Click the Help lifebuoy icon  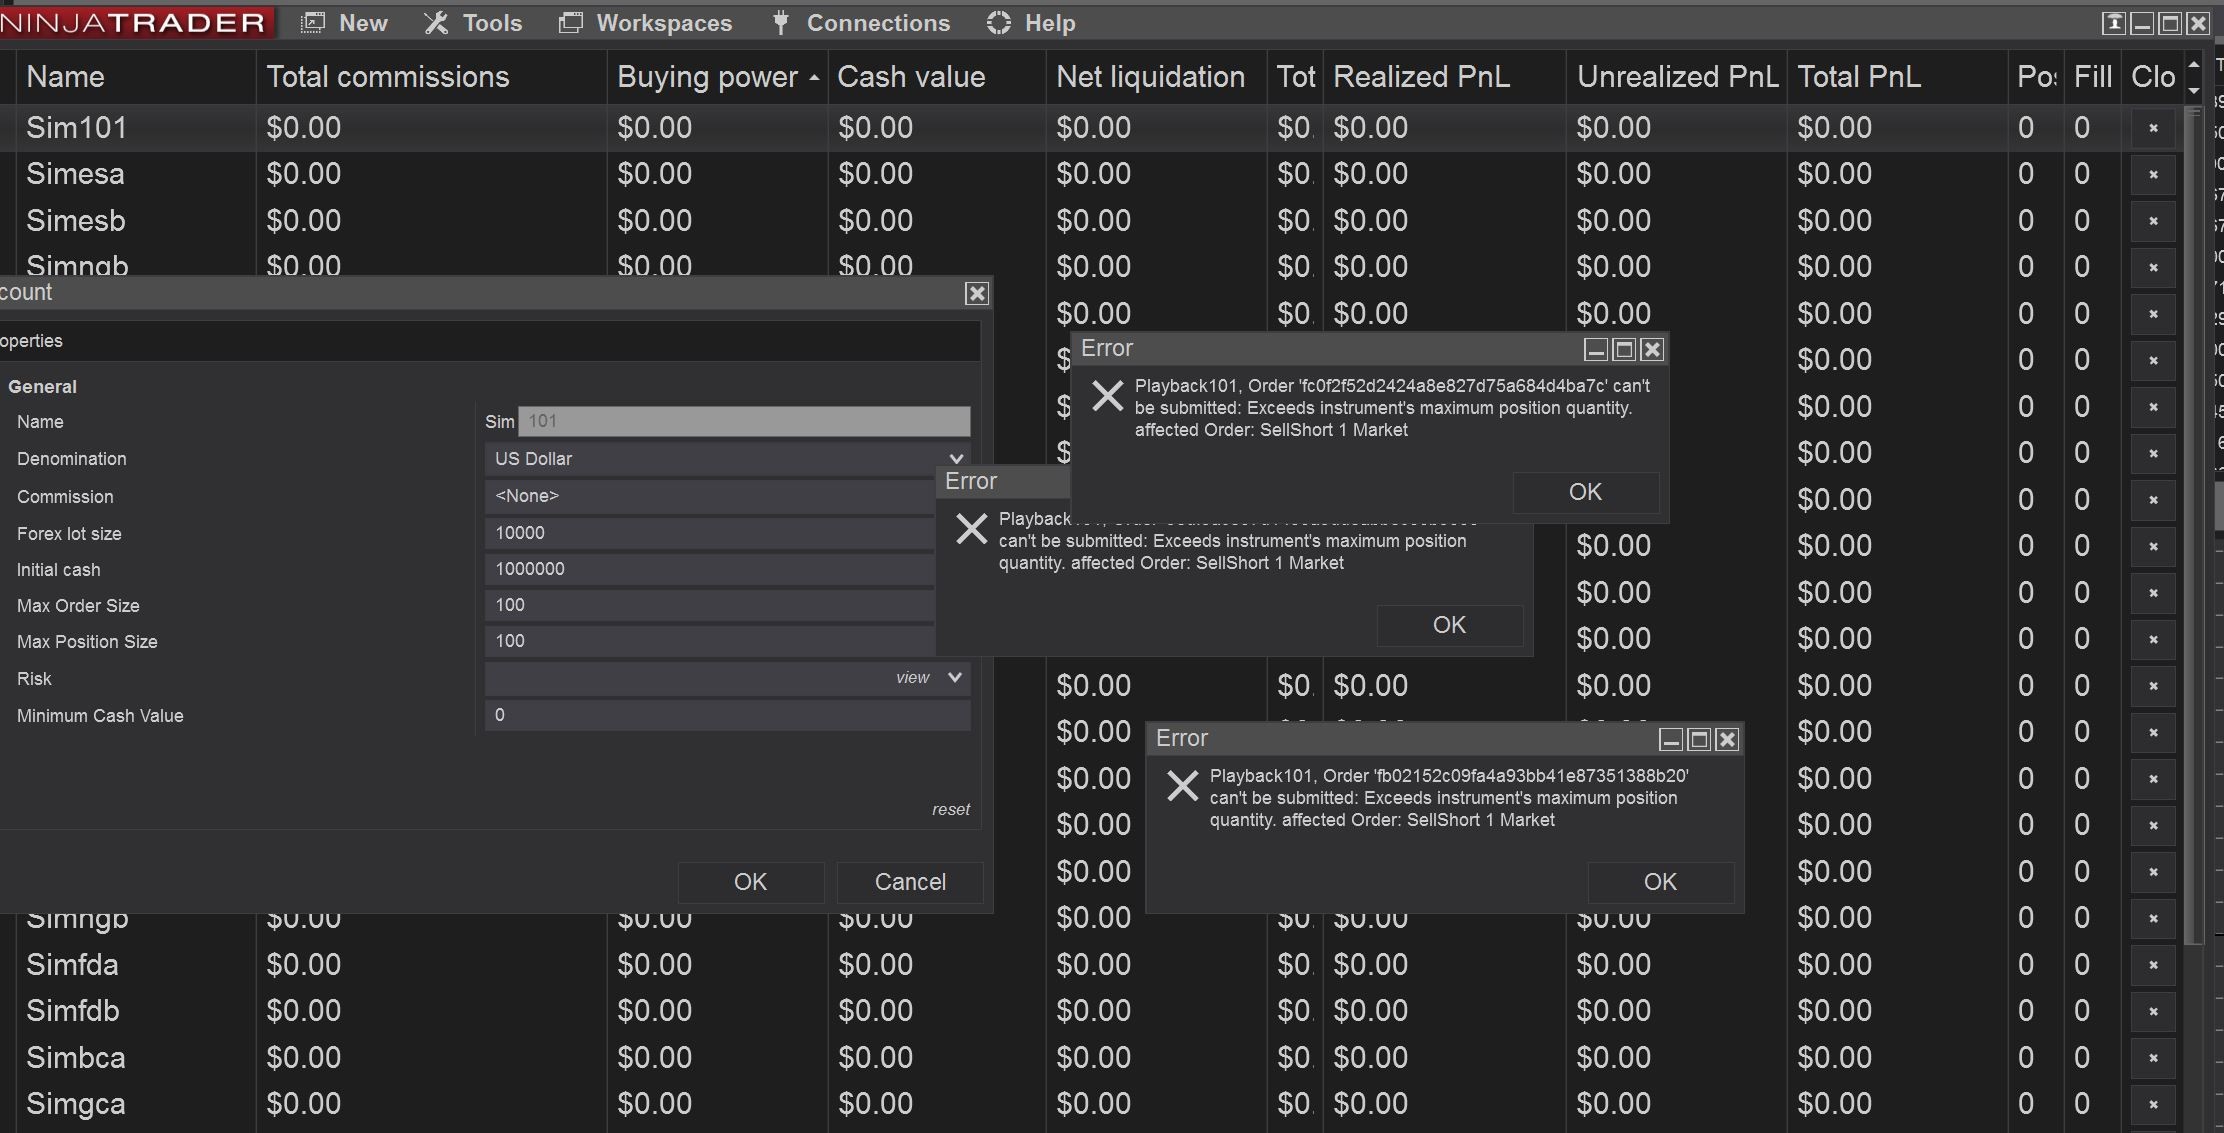(x=998, y=23)
